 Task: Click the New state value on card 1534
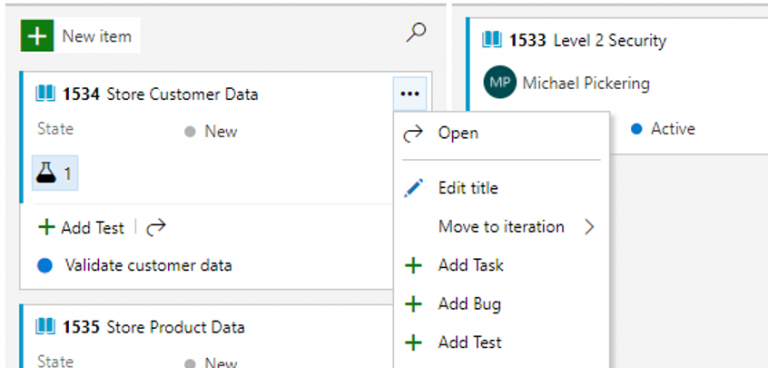220,131
